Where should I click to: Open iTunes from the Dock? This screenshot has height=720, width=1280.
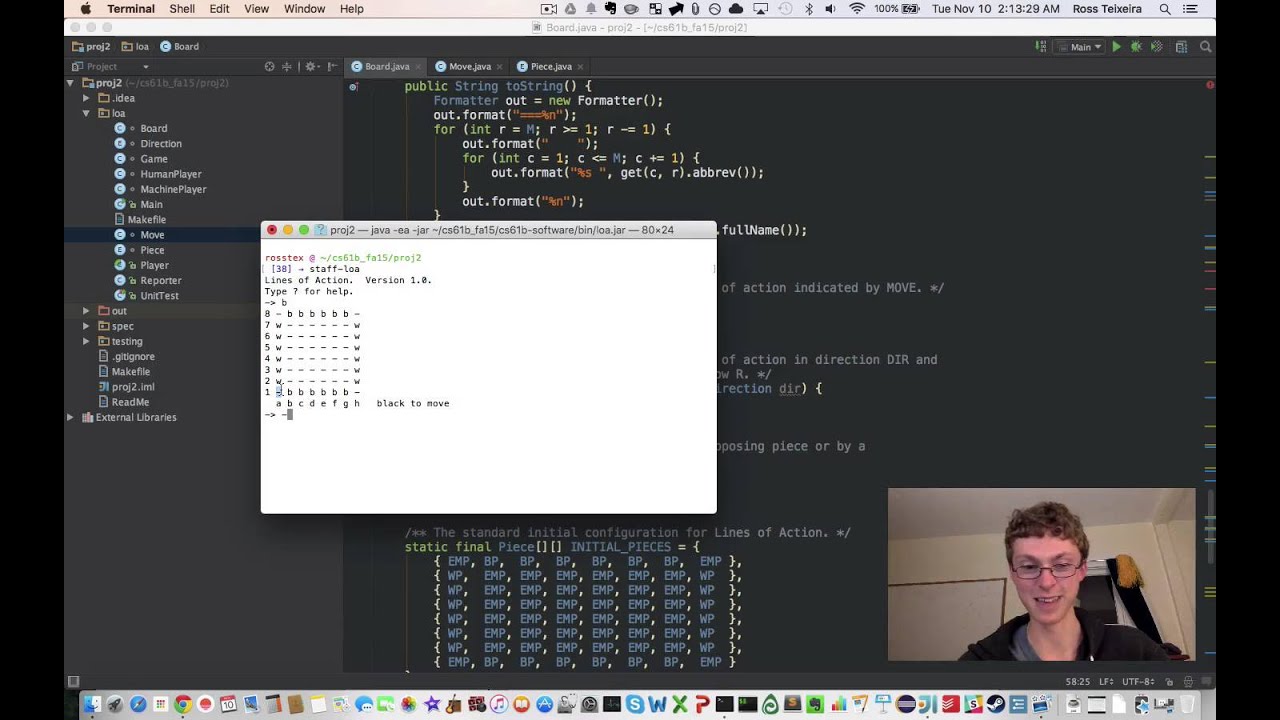(x=498, y=704)
